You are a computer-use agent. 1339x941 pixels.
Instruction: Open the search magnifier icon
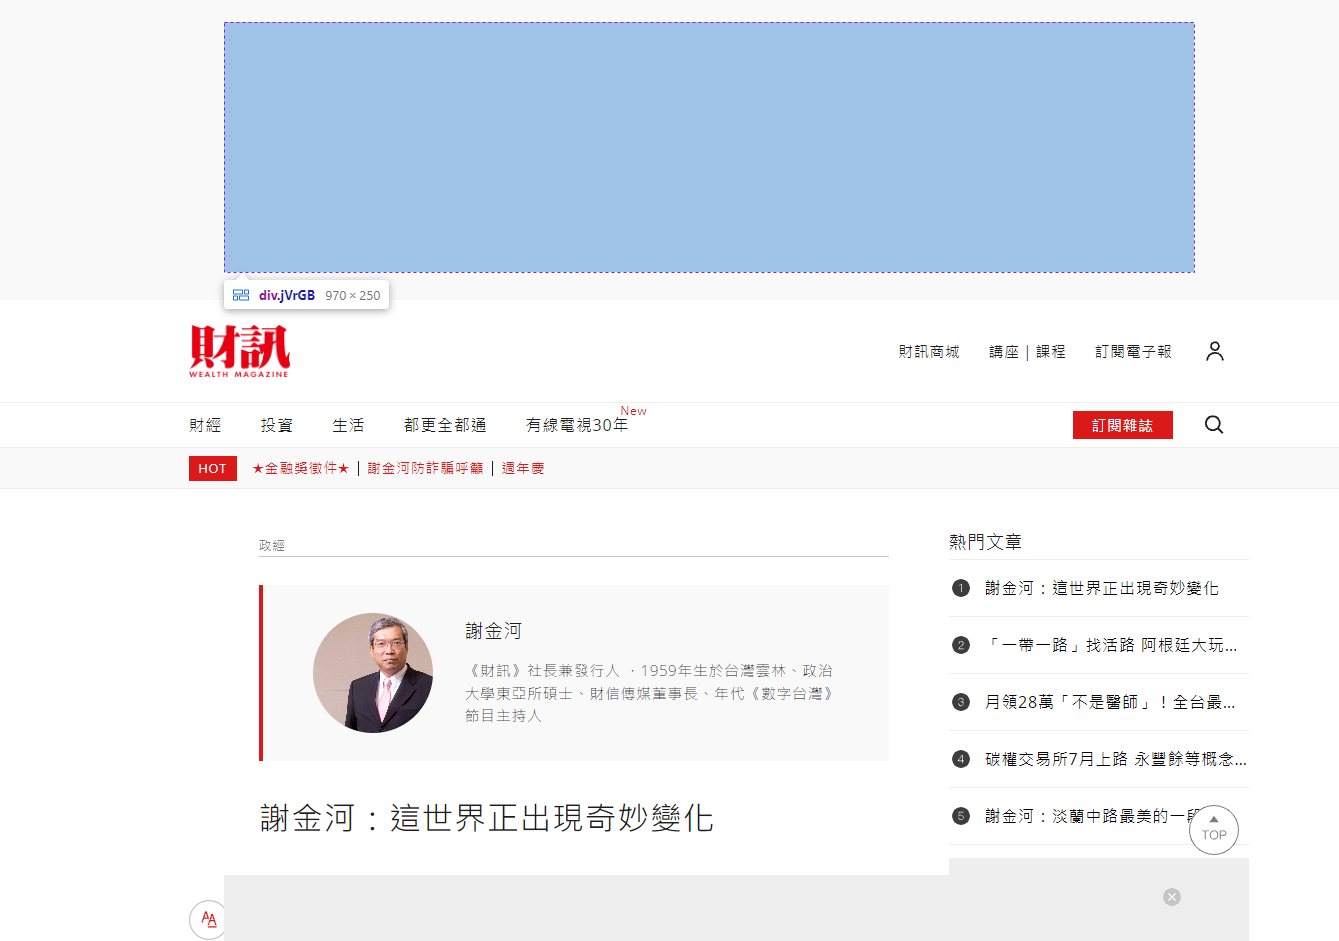1213,424
